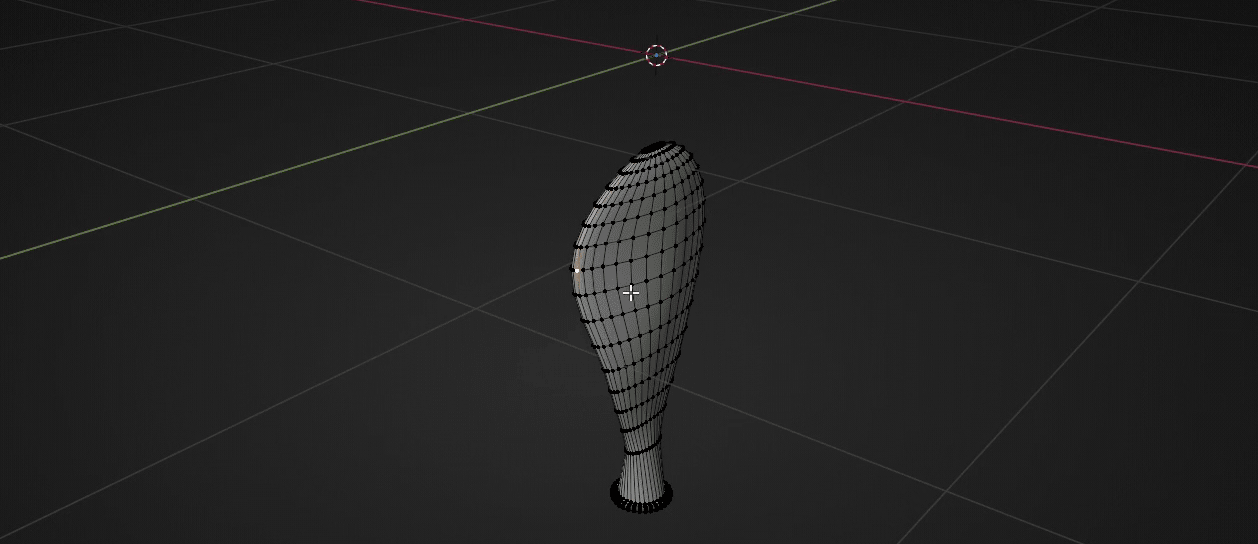Click the white crosshair on the mesh body
The width and height of the screenshot is (1258, 544).
(x=631, y=293)
